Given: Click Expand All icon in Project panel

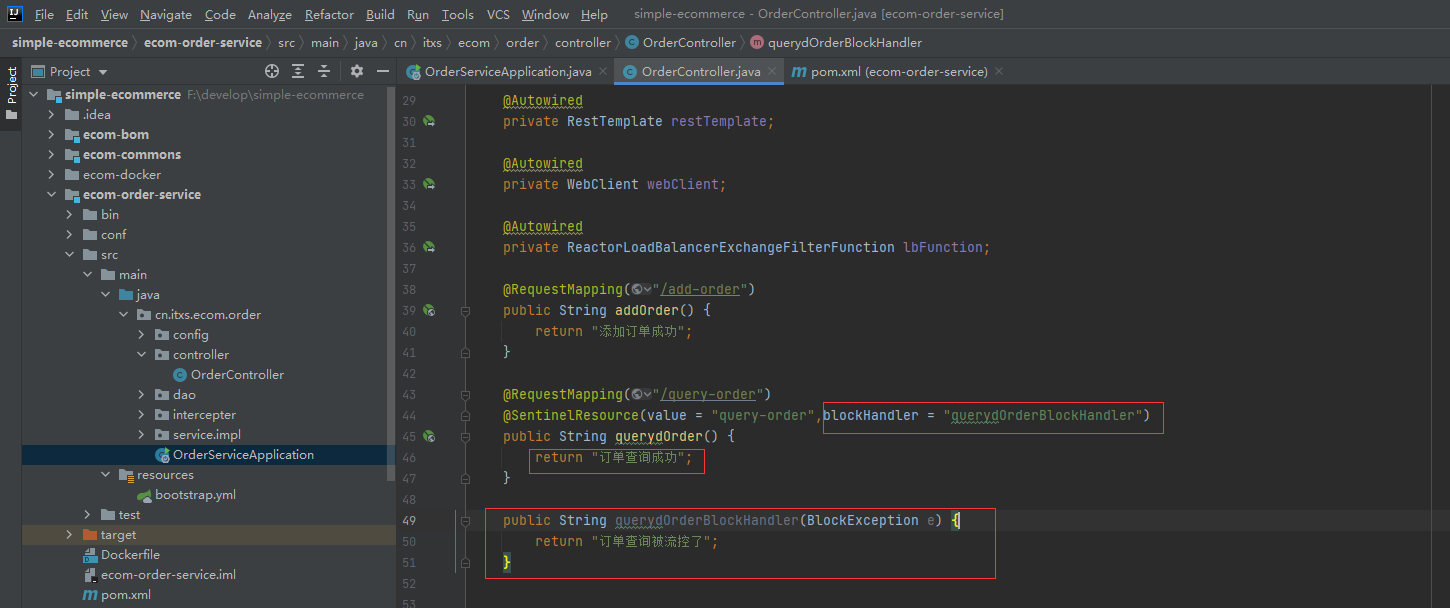Looking at the screenshot, I should click(x=298, y=71).
